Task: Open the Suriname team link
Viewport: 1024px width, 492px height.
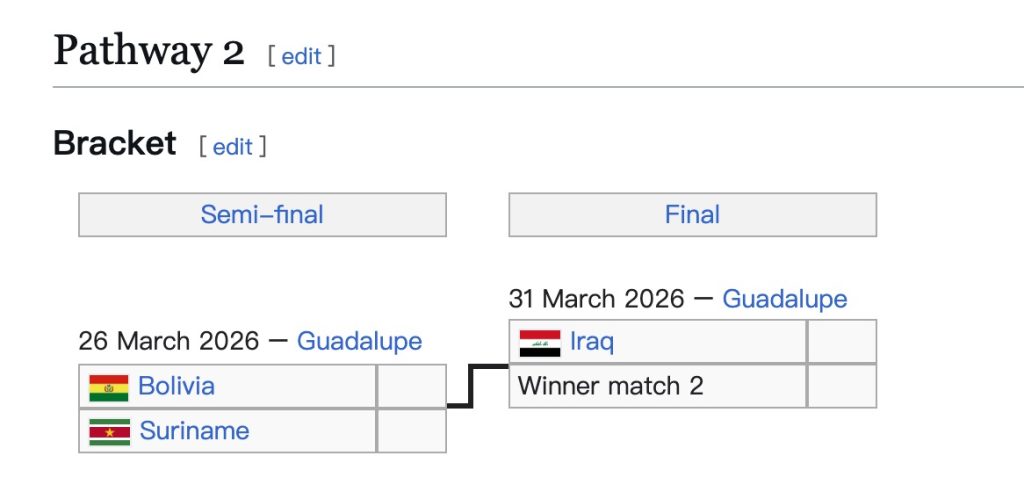Action: (x=194, y=431)
